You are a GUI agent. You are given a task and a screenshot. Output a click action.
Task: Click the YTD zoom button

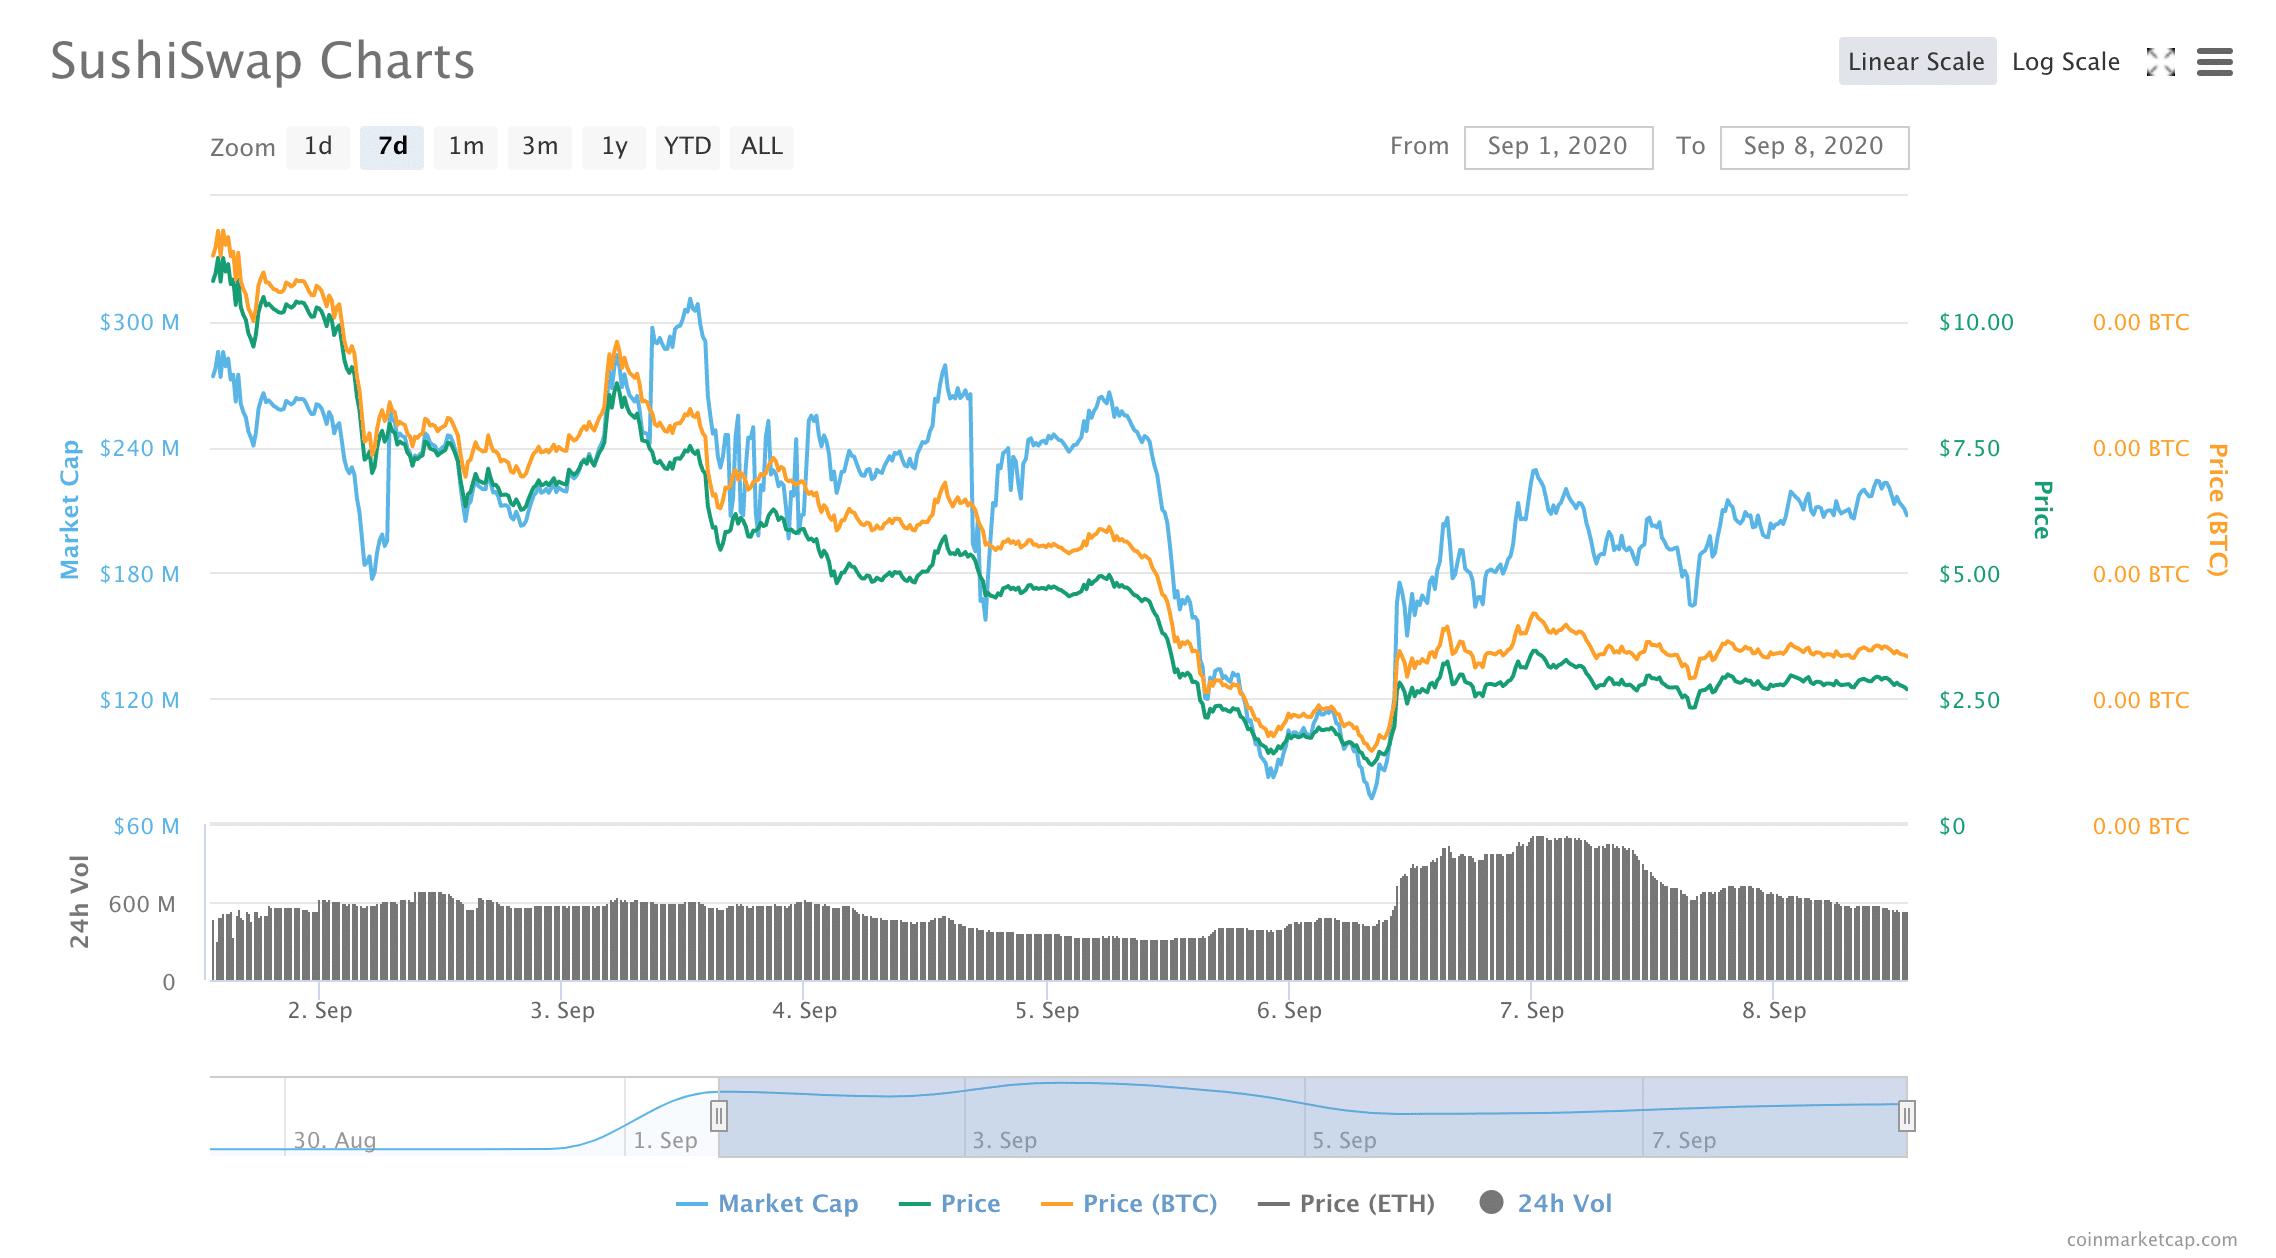687,147
